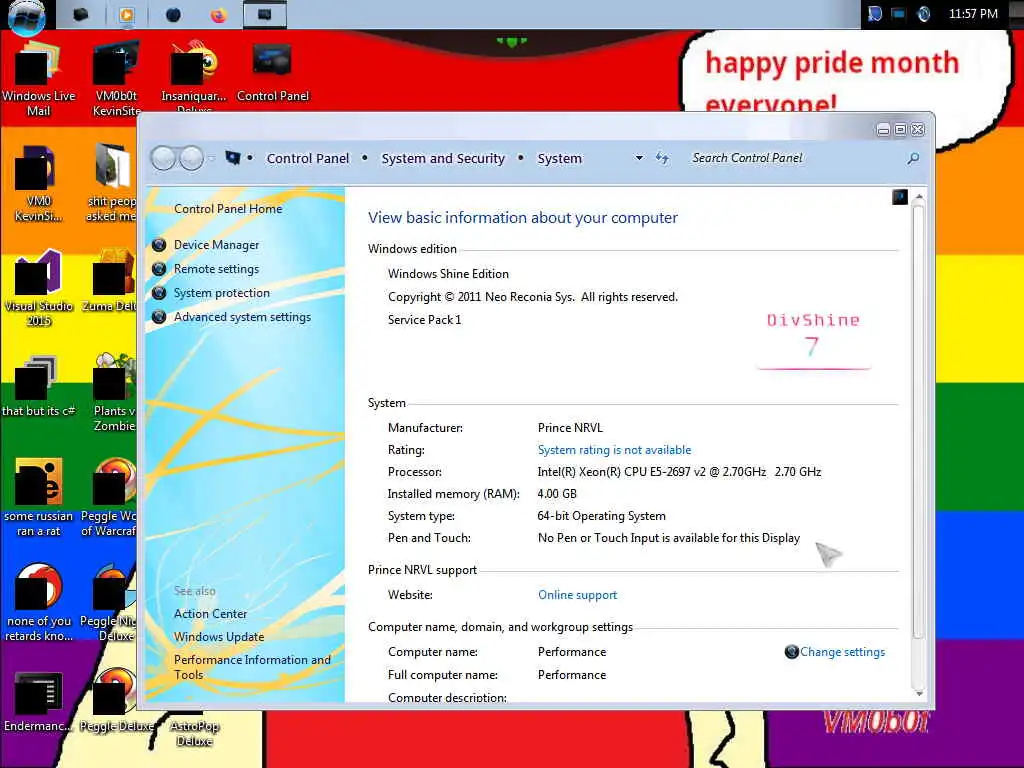Open Windows Update link
Image resolution: width=1024 pixels, height=768 pixels.
point(219,637)
